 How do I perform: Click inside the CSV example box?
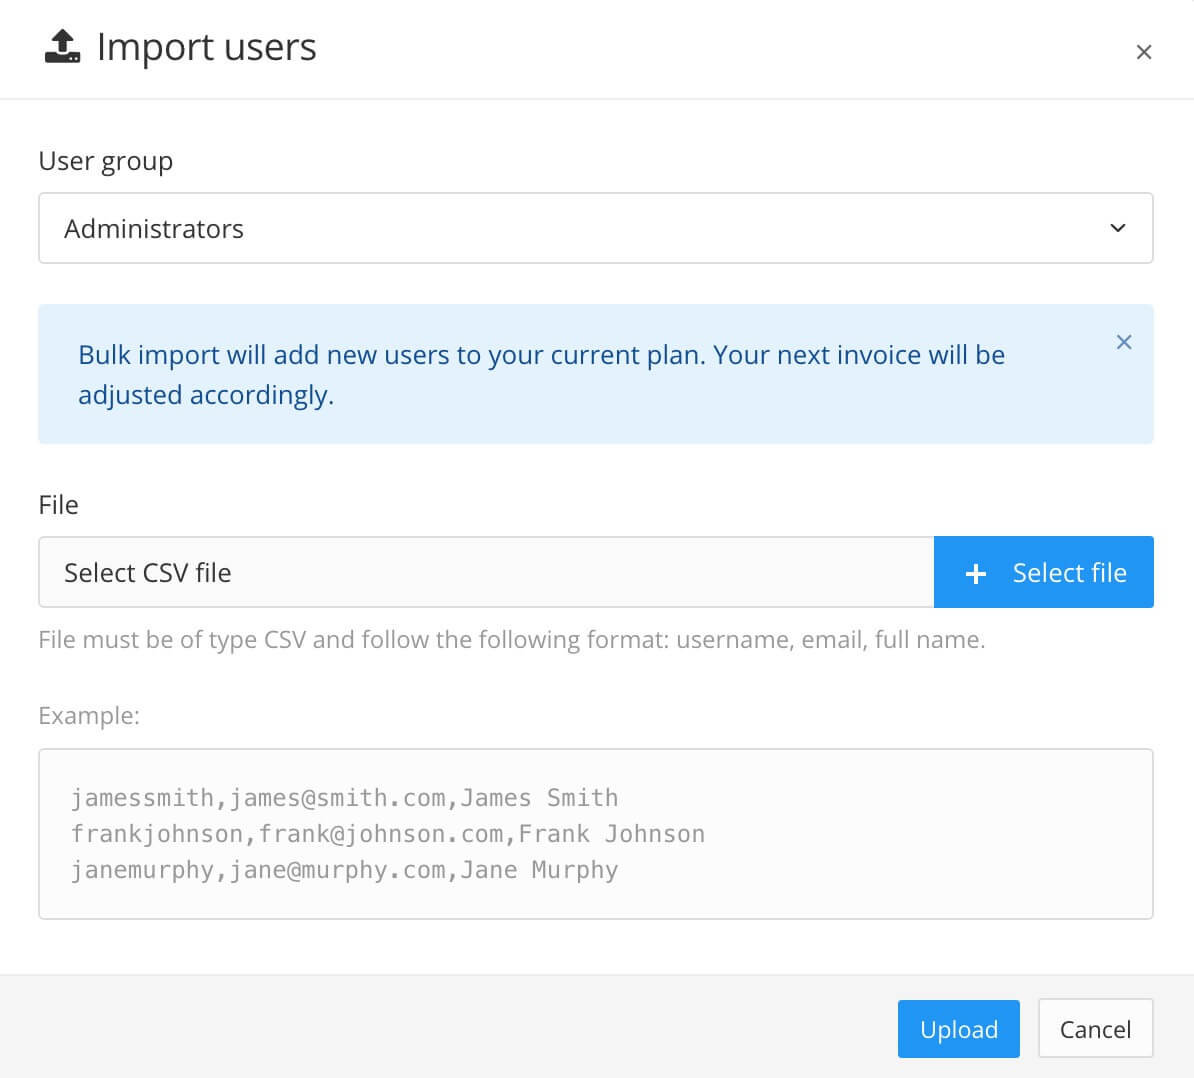pyautogui.click(x=596, y=833)
